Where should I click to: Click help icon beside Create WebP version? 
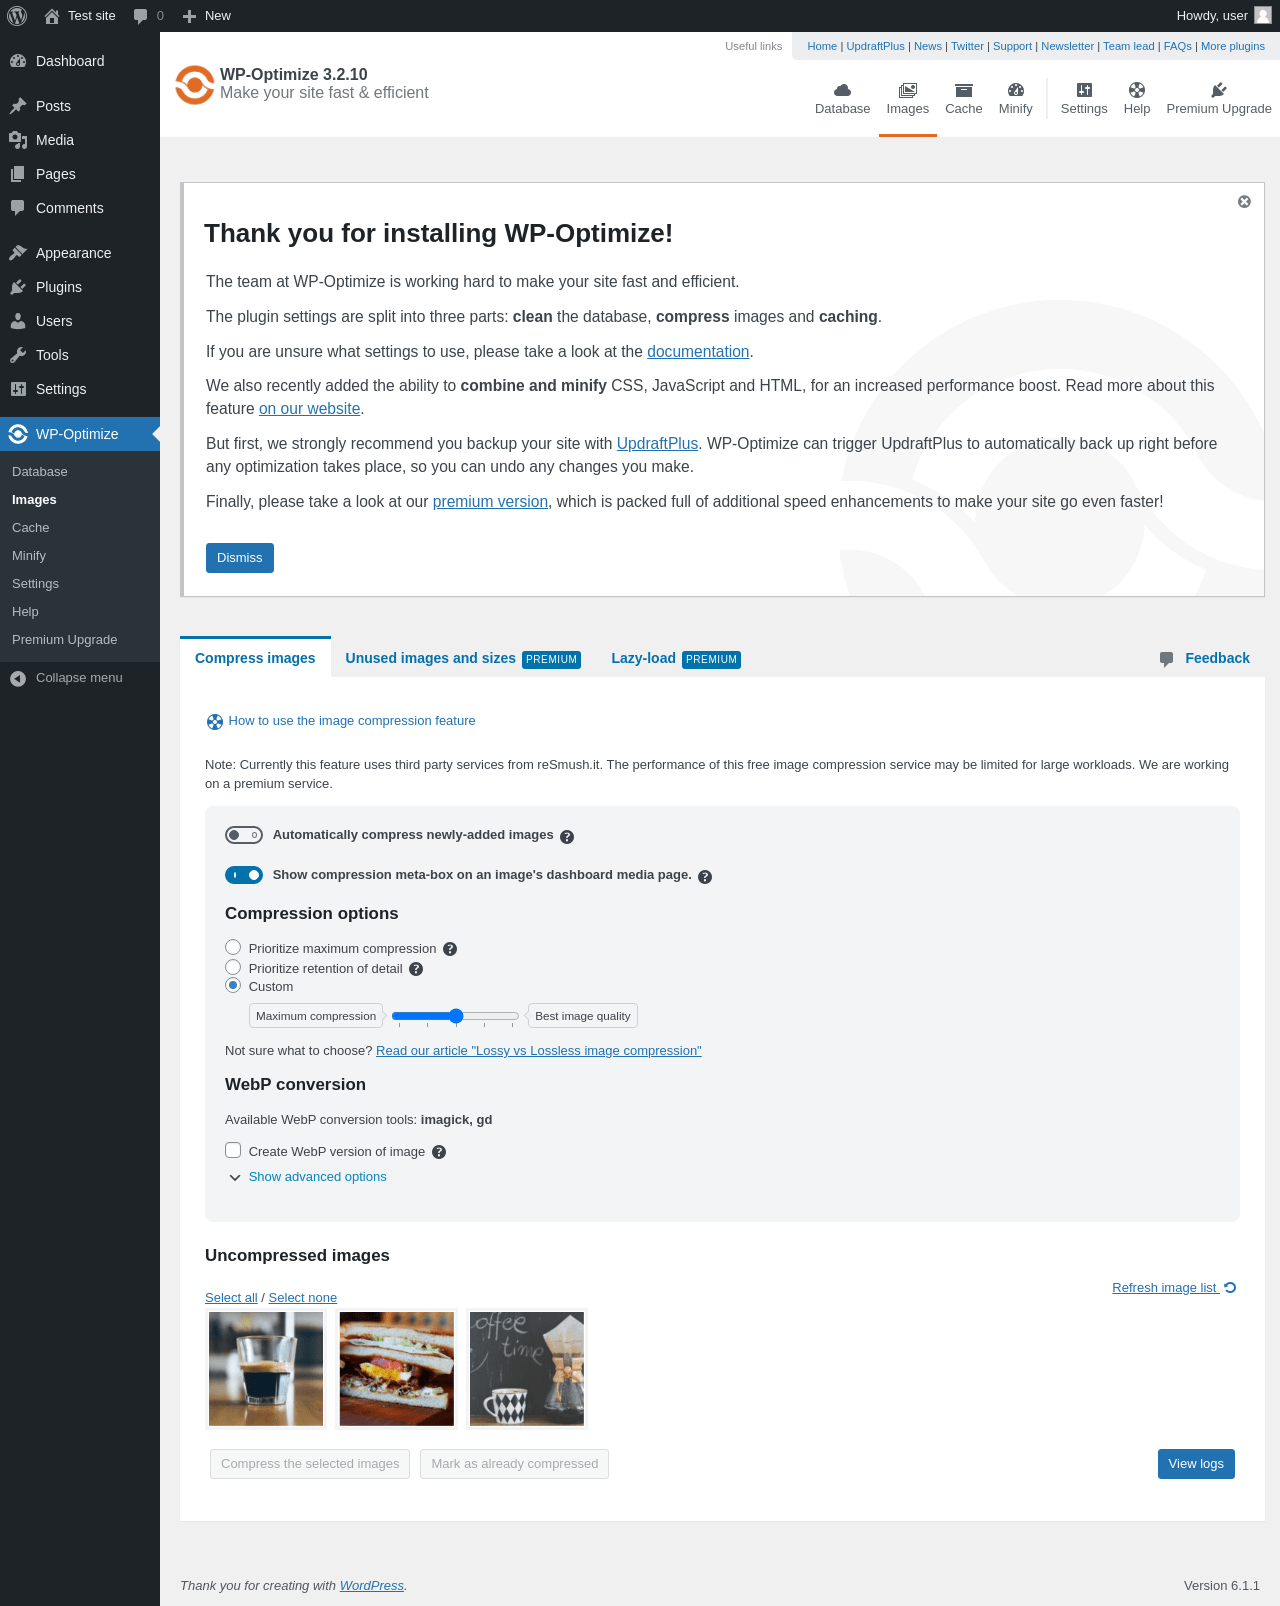point(439,1152)
